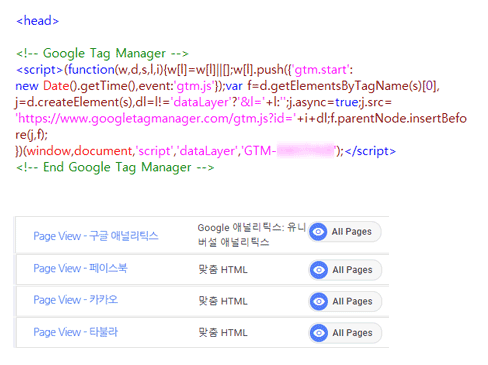Click the opening <script> tag text

click(39, 70)
